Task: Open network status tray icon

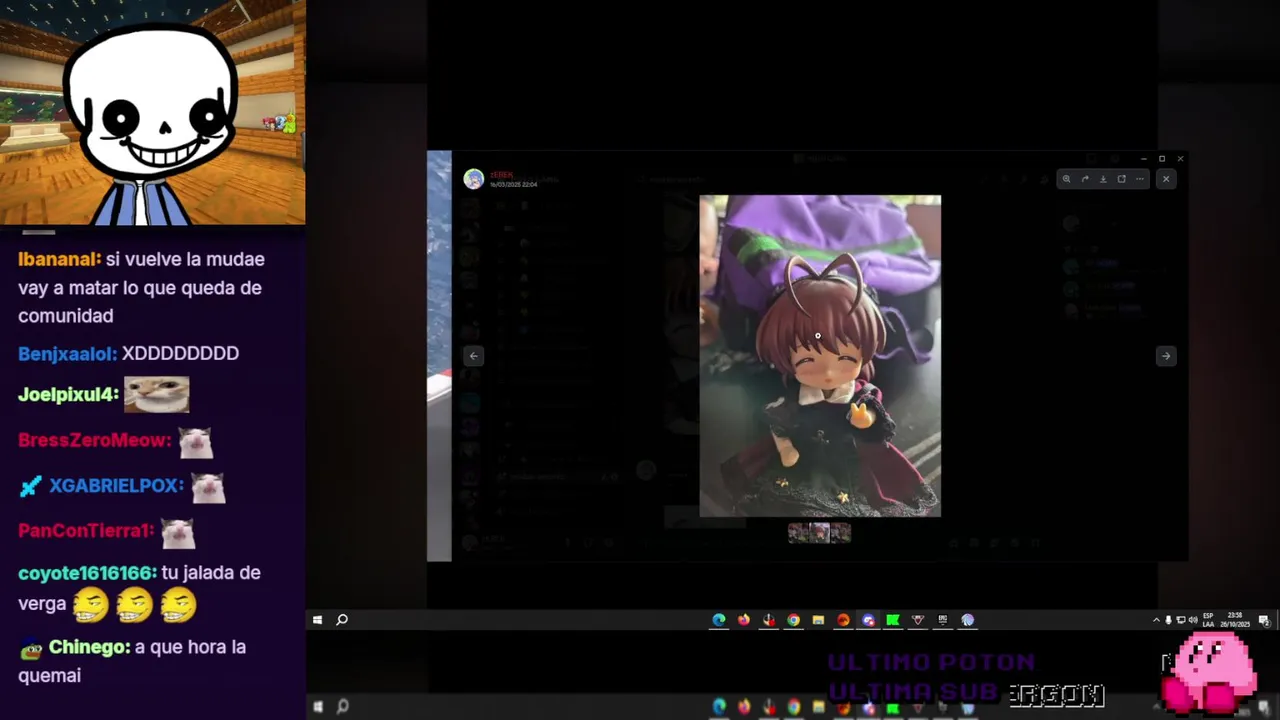Action: [x=1180, y=620]
